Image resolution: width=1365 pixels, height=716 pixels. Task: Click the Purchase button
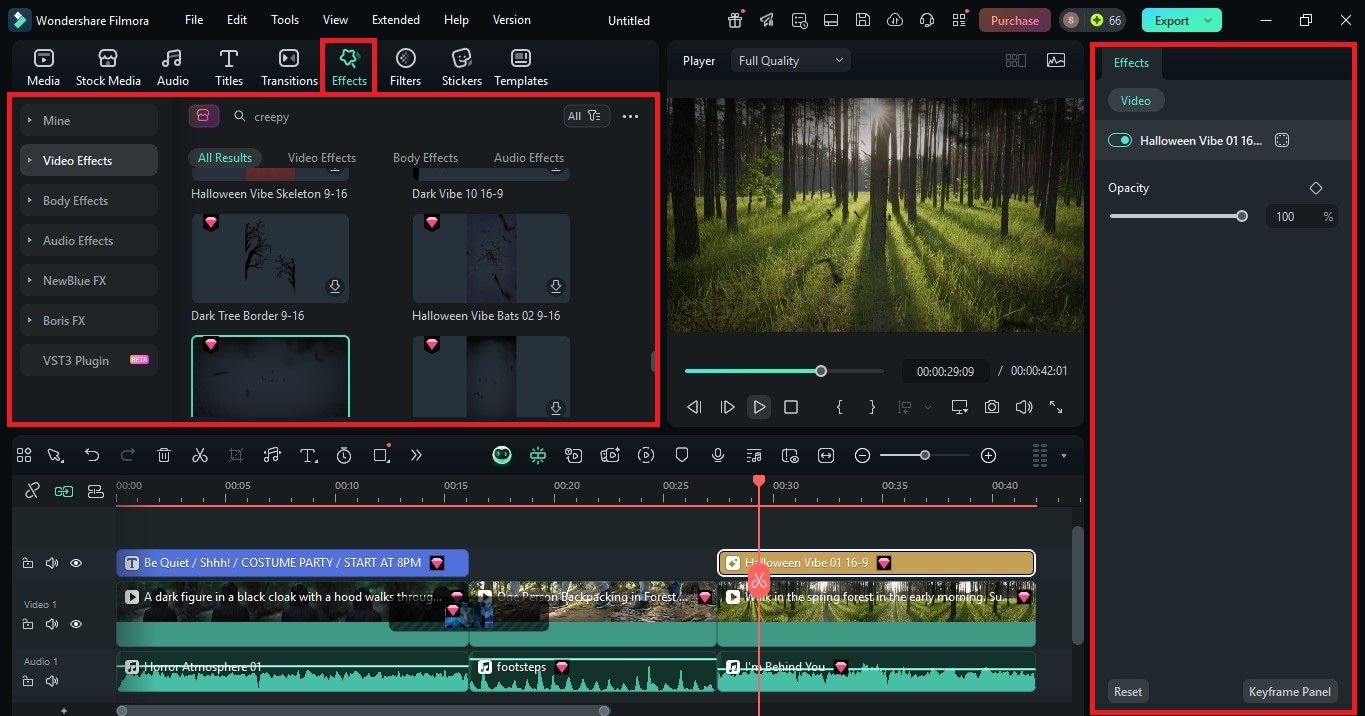point(1014,20)
